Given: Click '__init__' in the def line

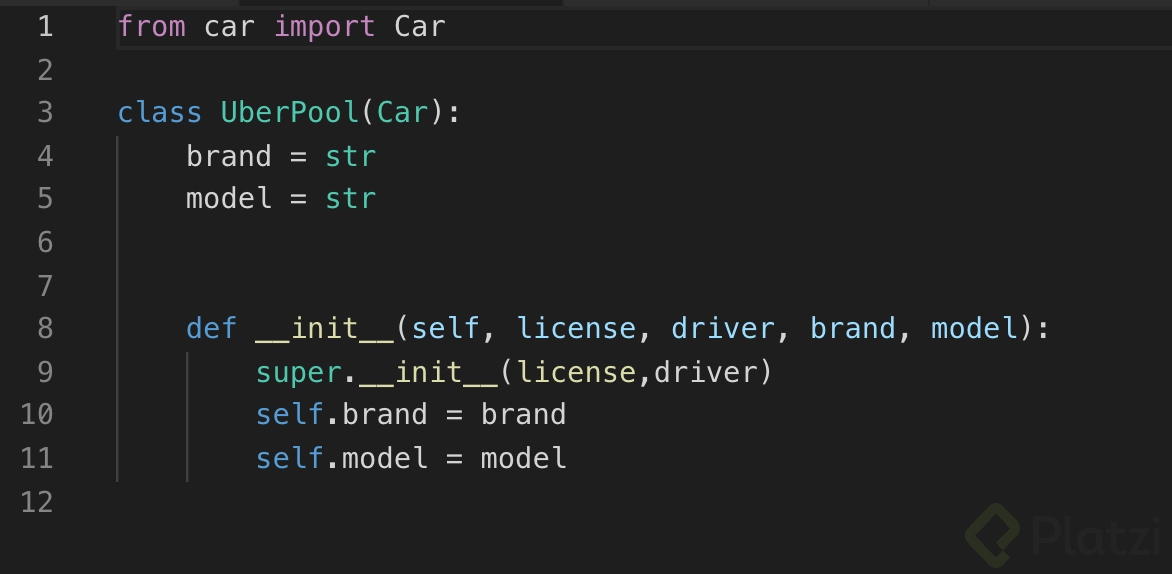Looking at the screenshot, I should click(324, 328).
